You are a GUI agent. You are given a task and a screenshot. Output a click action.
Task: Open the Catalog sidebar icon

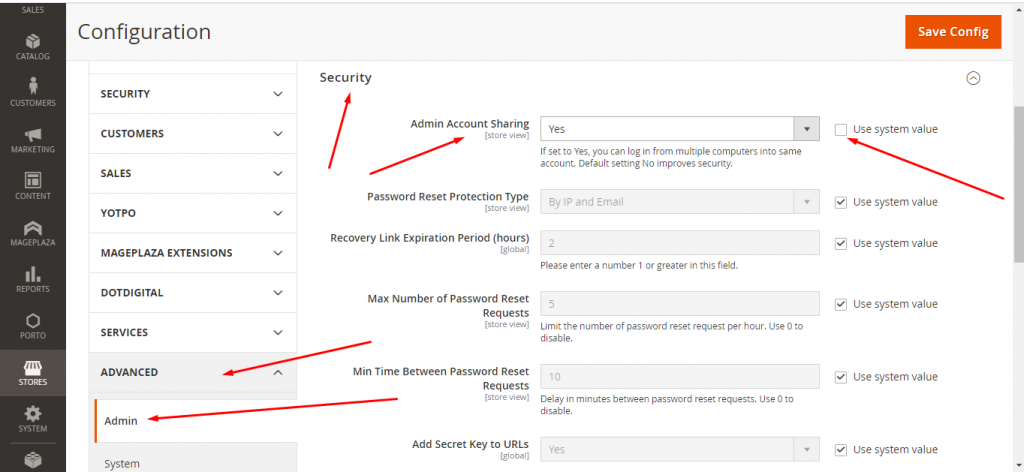(x=33, y=46)
